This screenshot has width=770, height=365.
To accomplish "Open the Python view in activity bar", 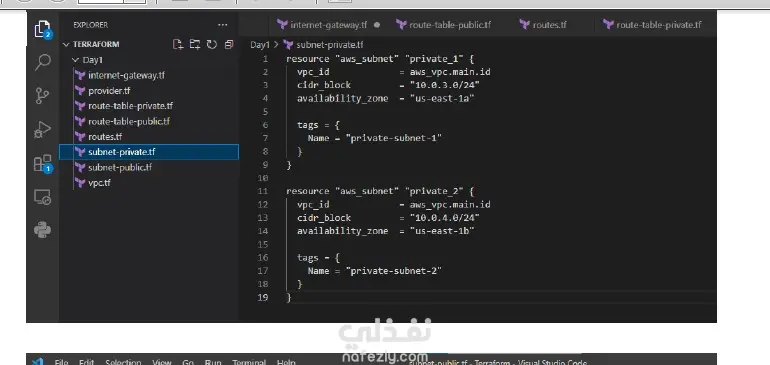I will point(43,230).
